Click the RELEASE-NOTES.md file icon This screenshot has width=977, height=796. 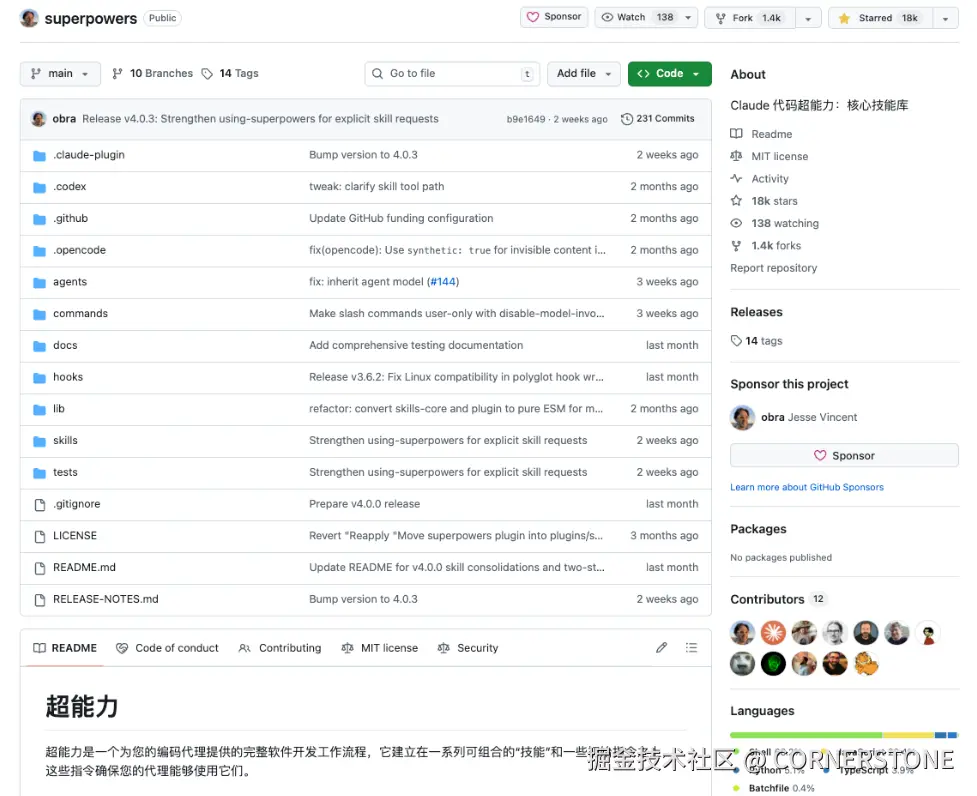coord(40,600)
